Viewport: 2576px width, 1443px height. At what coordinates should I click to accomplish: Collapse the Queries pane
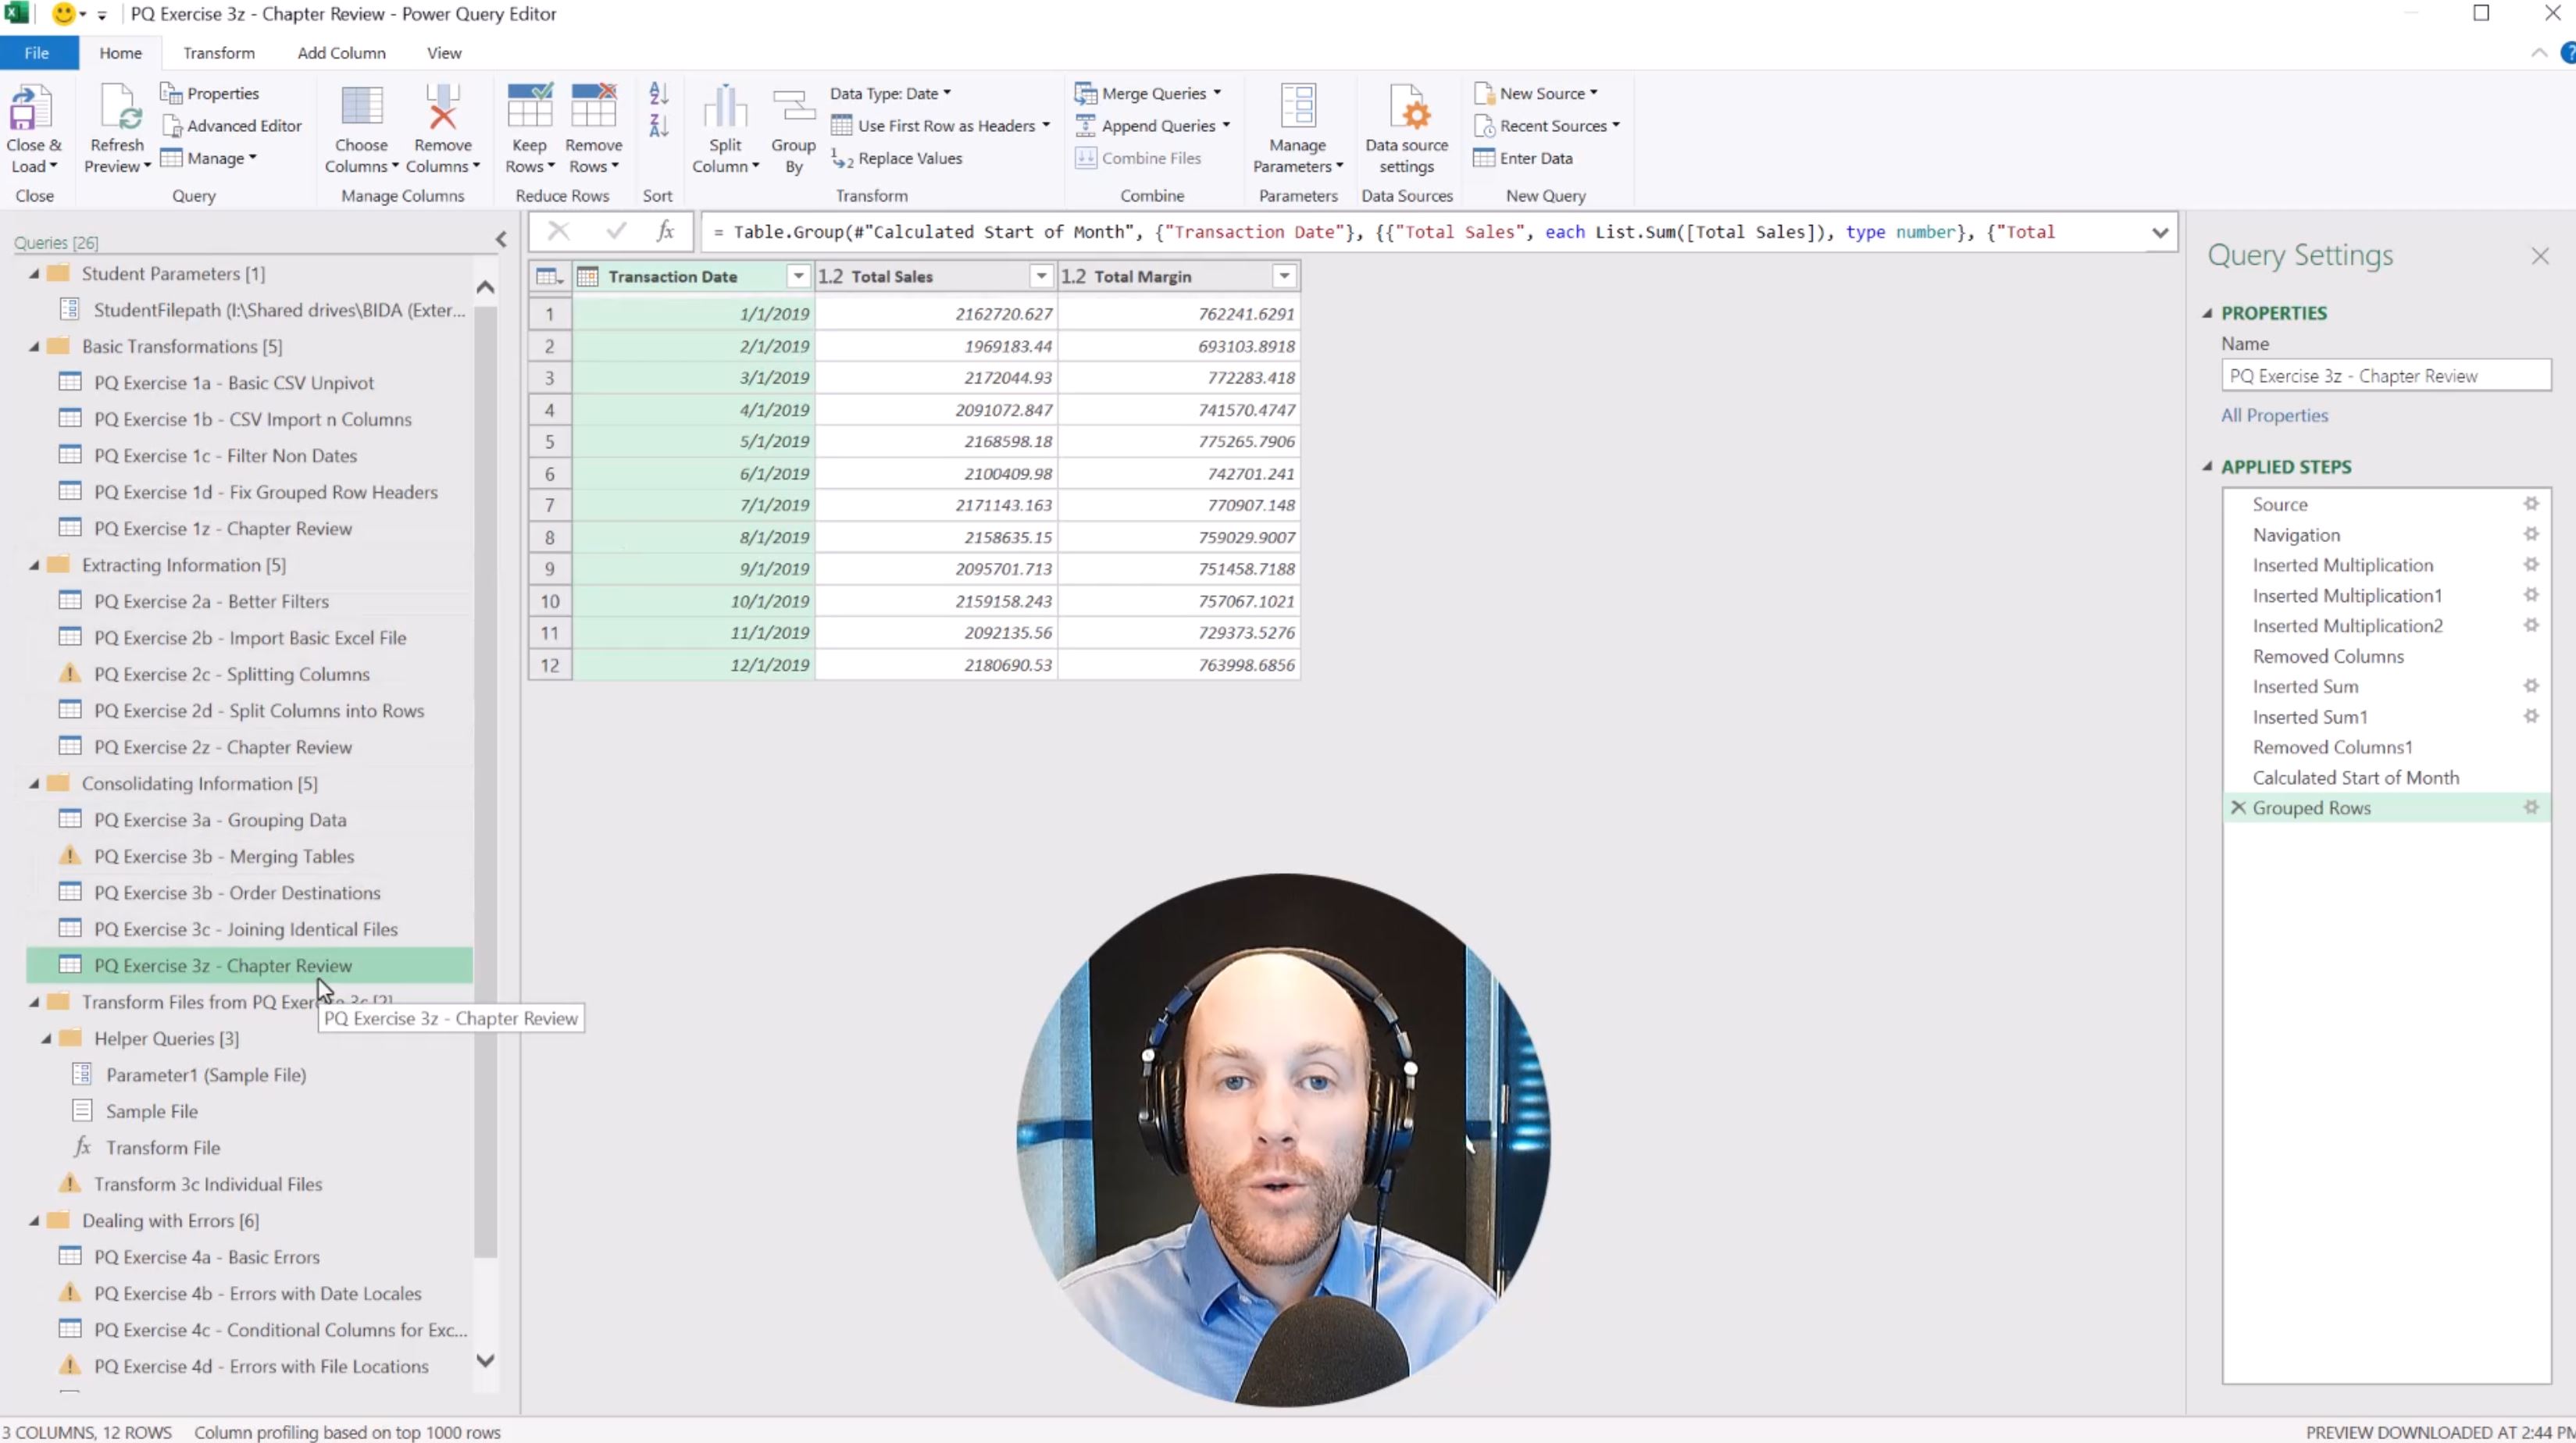click(x=501, y=239)
